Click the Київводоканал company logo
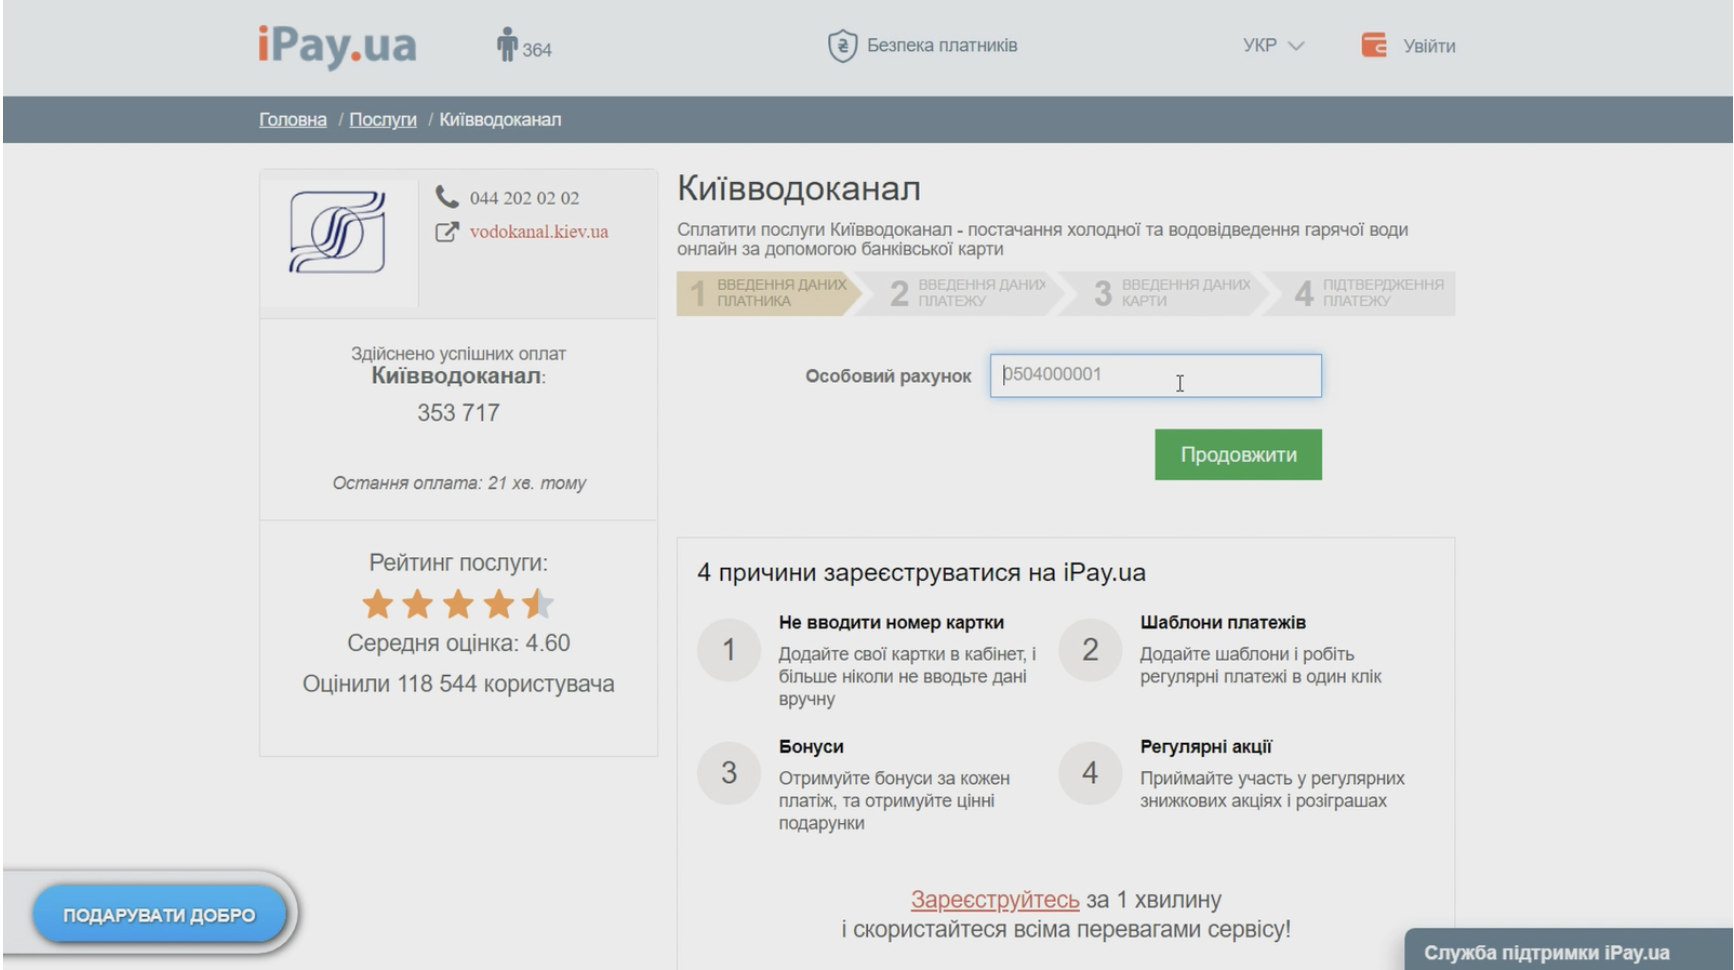 click(x=338, y=233)
